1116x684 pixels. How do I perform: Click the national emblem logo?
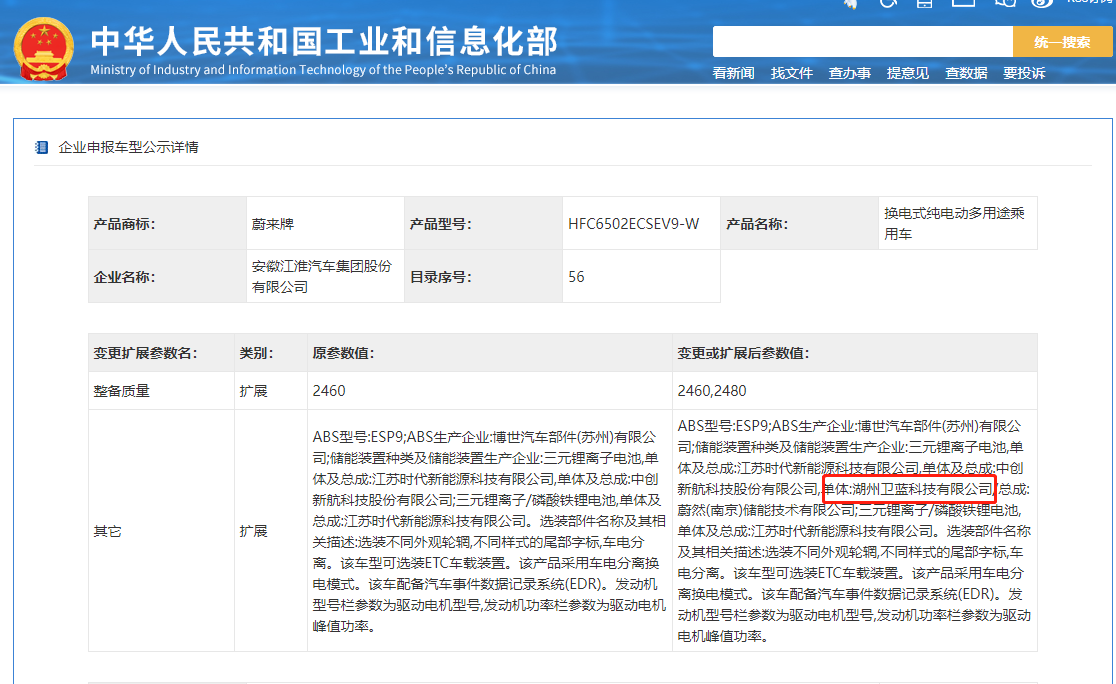pos(43,47)
